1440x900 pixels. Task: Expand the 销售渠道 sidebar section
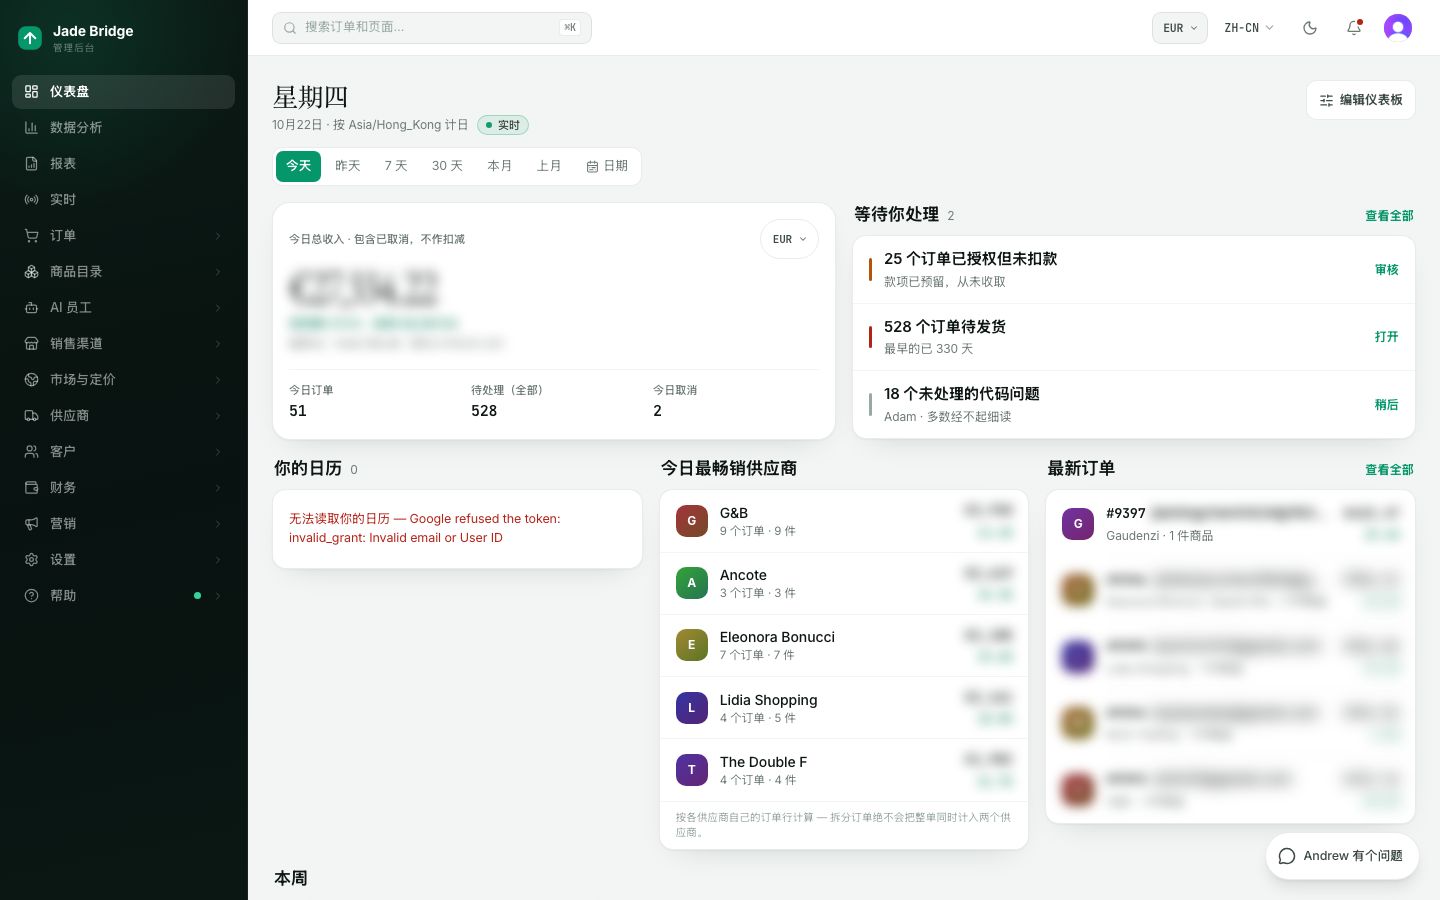(x=123, y=343)
